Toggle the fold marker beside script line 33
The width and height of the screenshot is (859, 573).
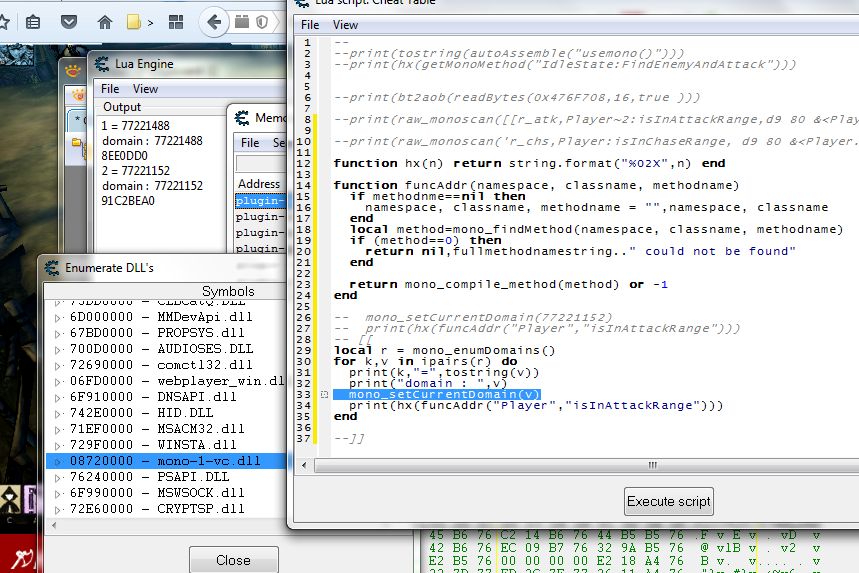point(322,395)
